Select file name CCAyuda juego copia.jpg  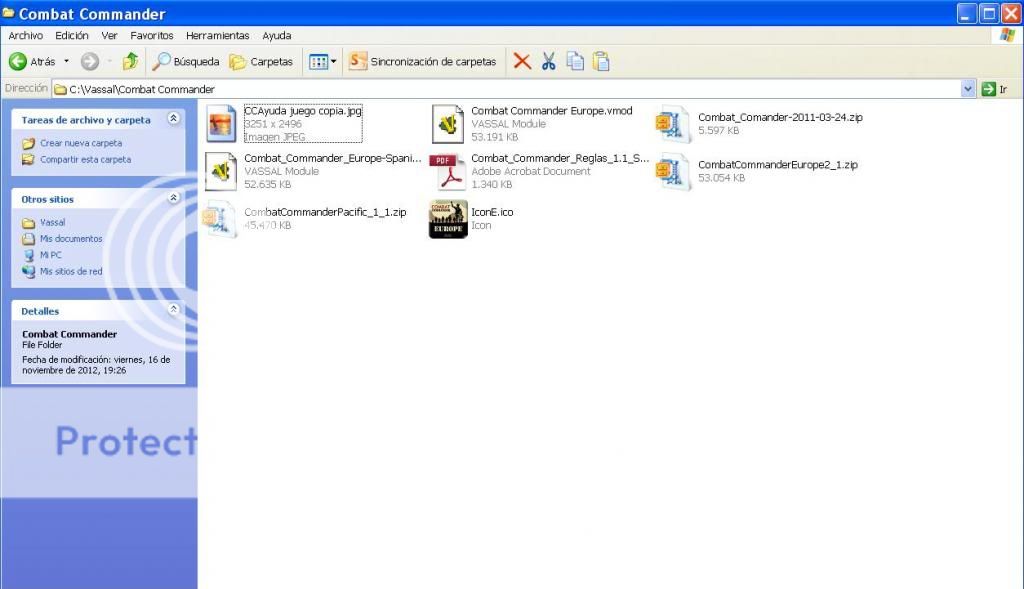point(303,111)
